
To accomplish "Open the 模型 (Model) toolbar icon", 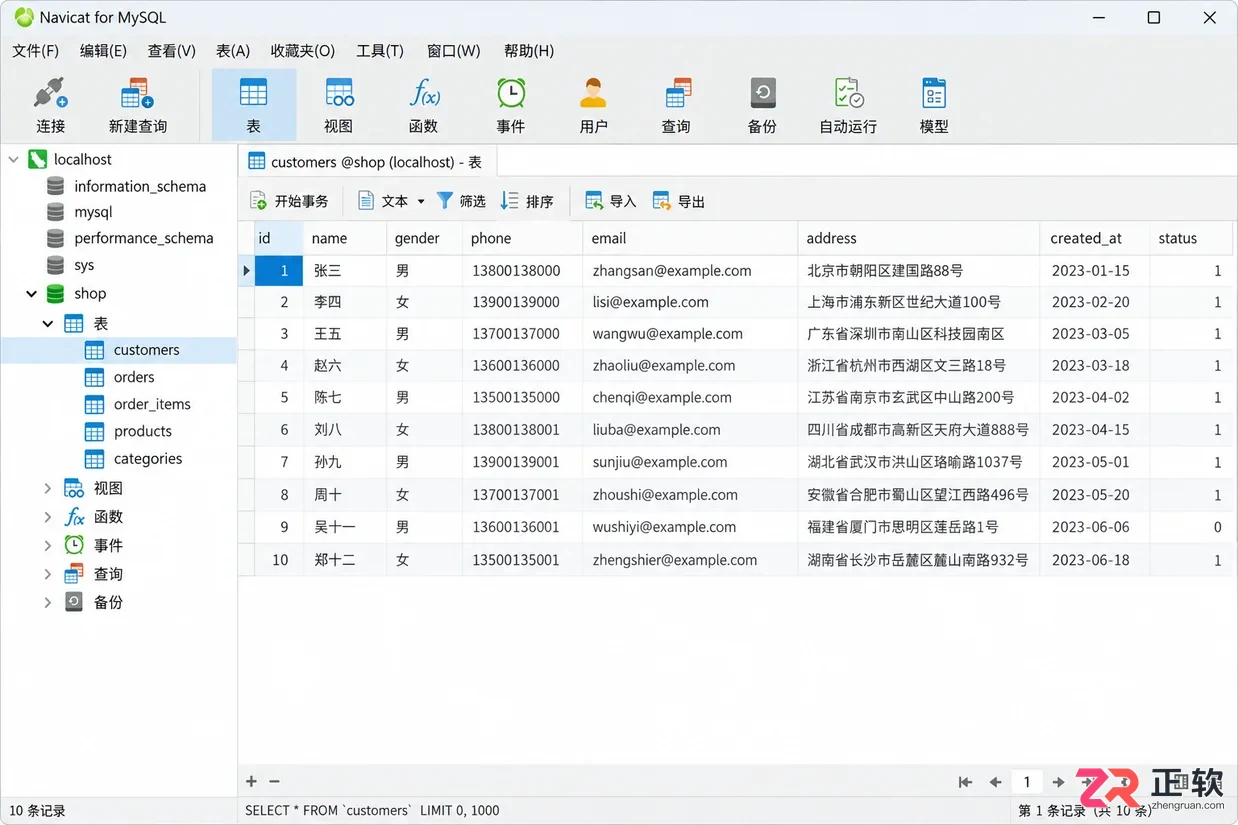I will click(x=934, y=104).
